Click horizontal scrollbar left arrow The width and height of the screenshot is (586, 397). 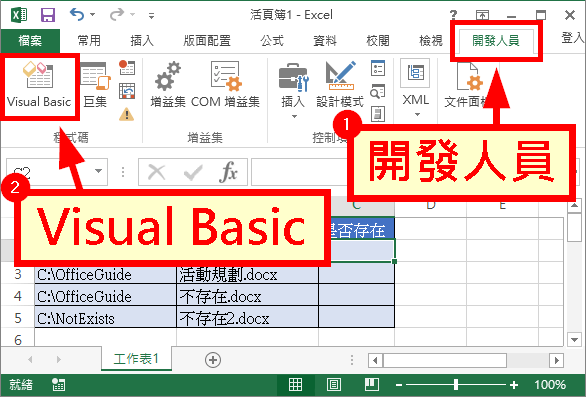click(375, 361)
